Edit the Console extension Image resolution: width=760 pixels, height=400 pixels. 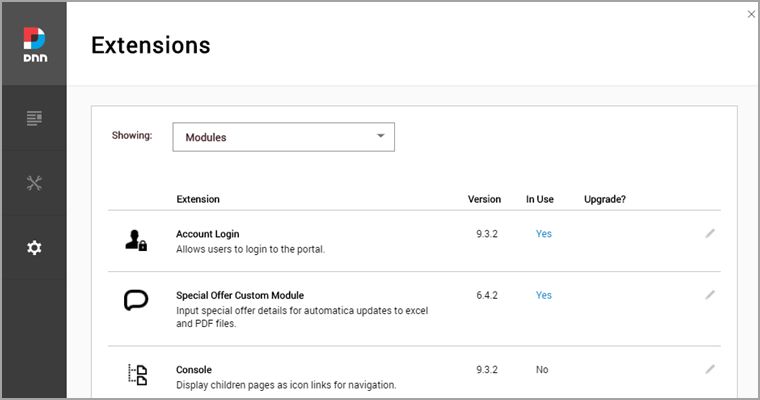[x=710, y=369]
